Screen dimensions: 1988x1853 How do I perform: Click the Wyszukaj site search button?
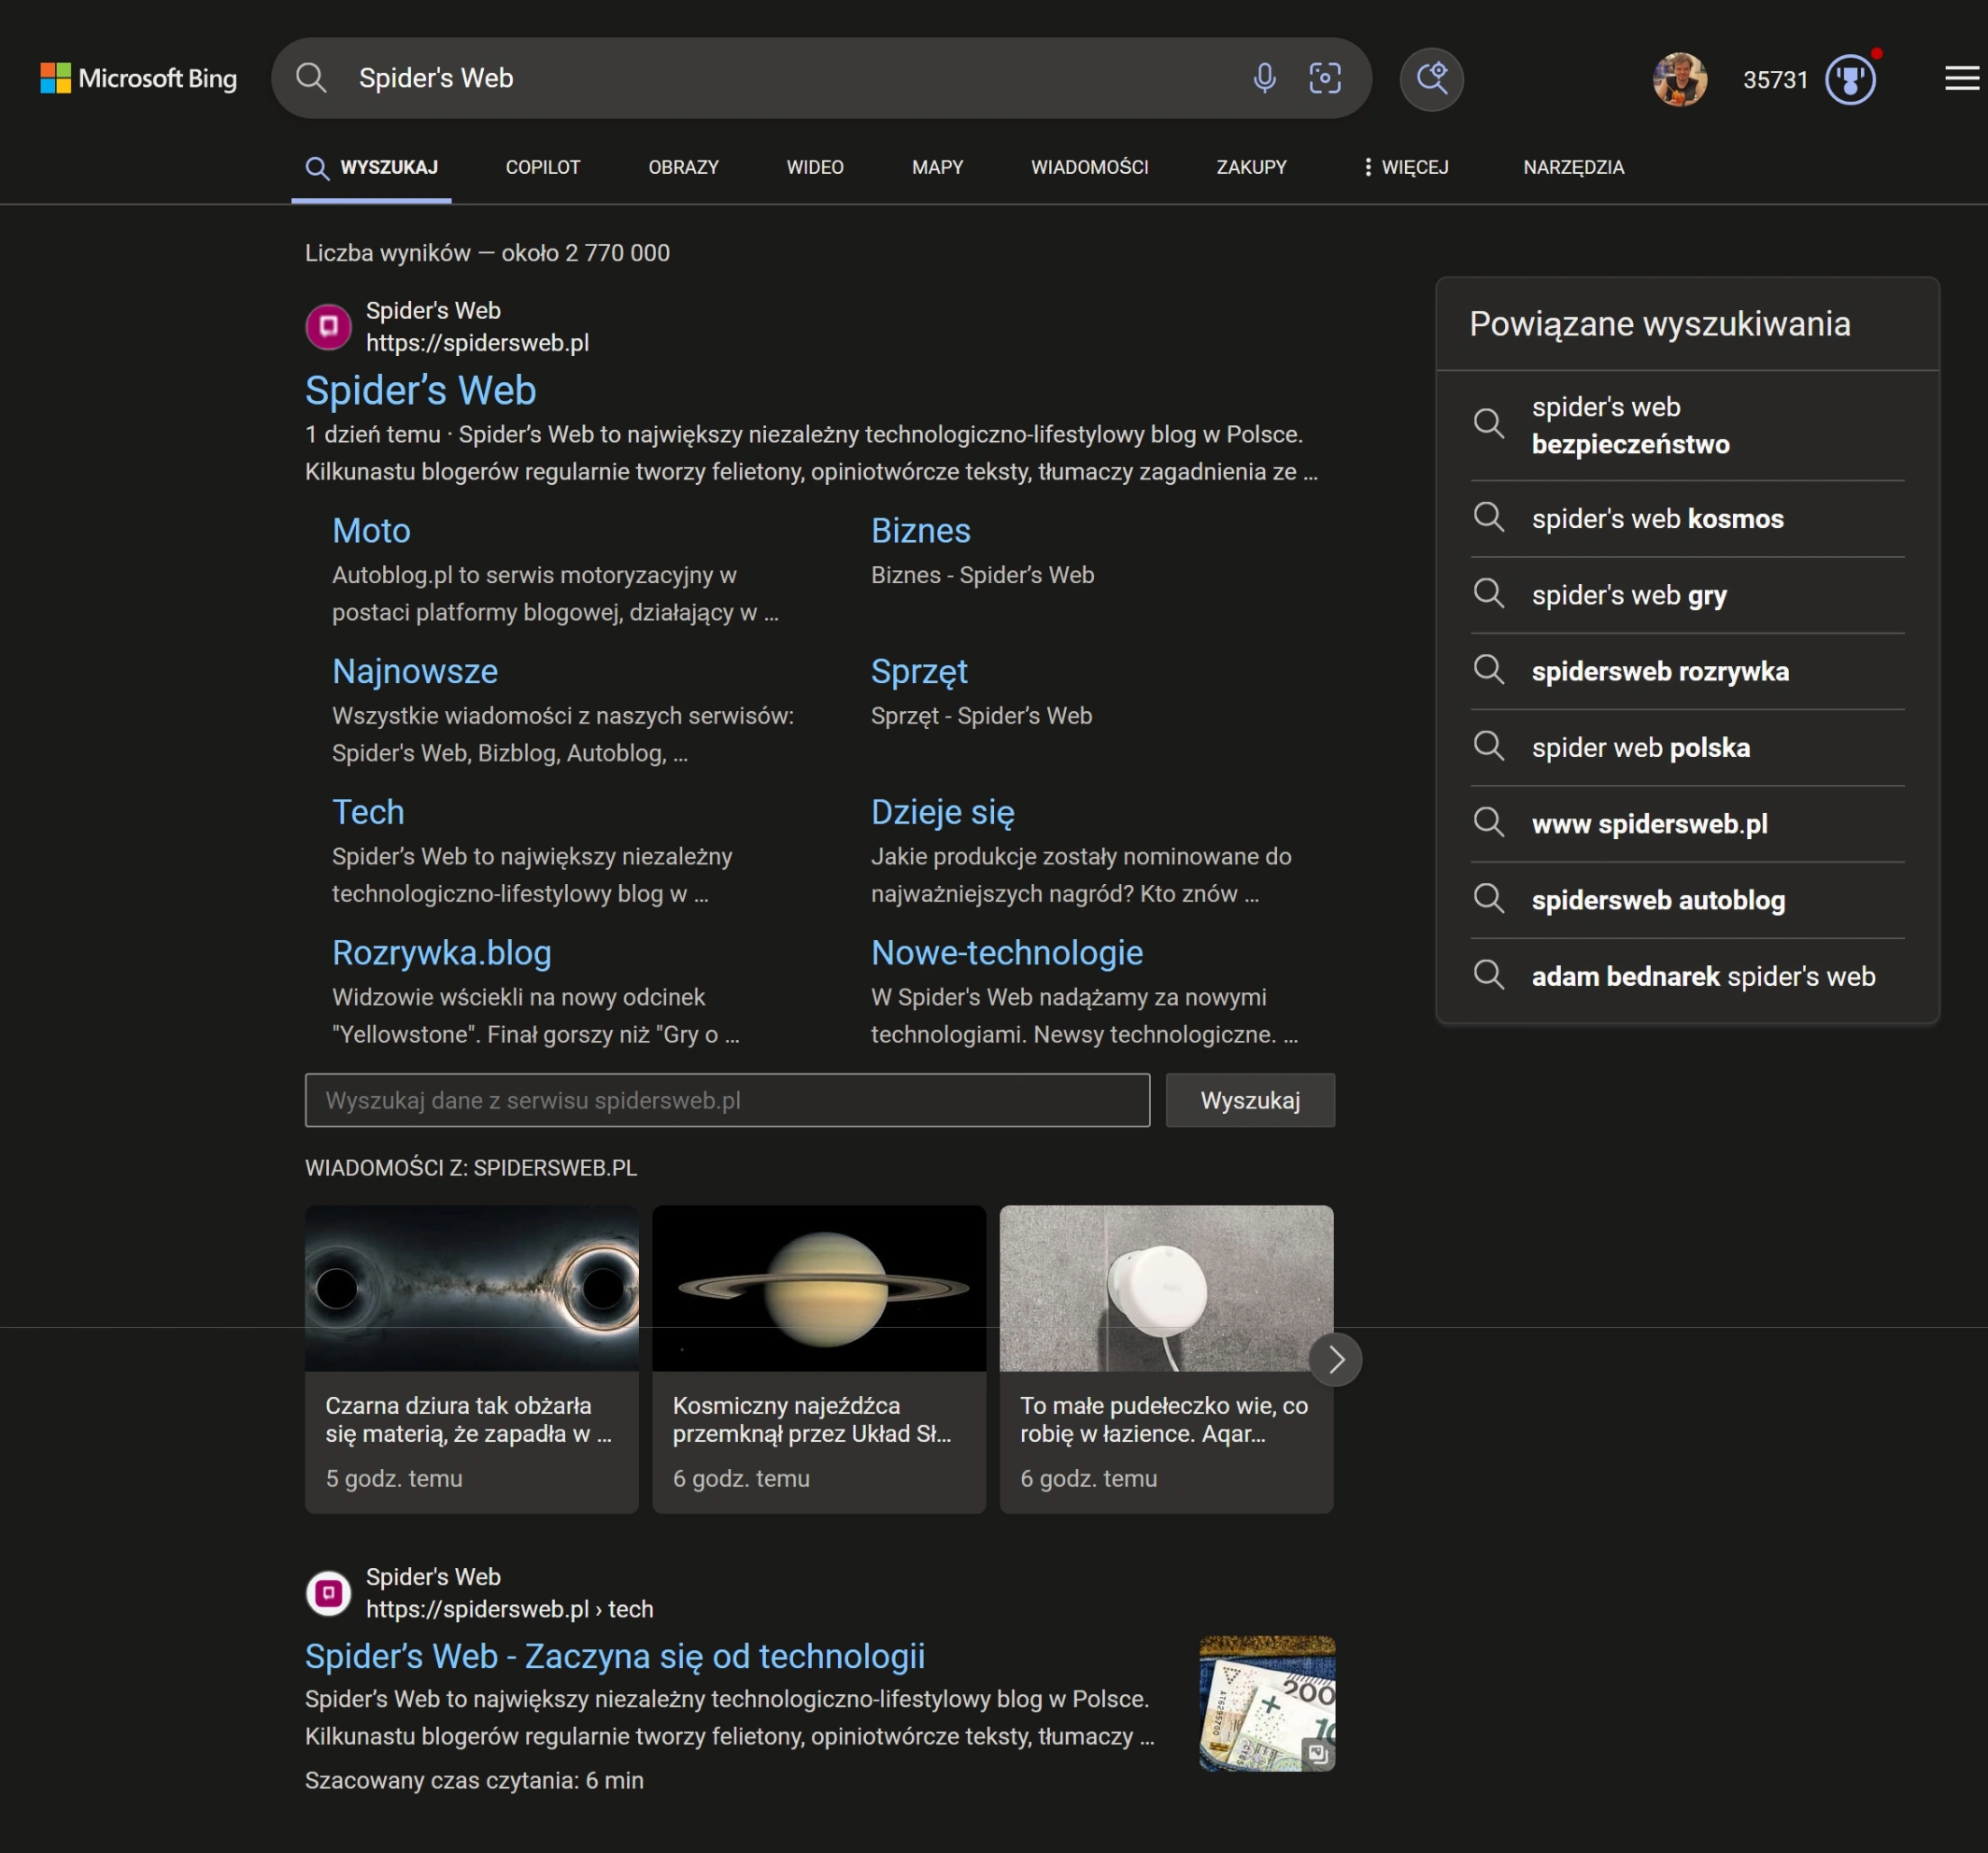coord(1250,1100)
